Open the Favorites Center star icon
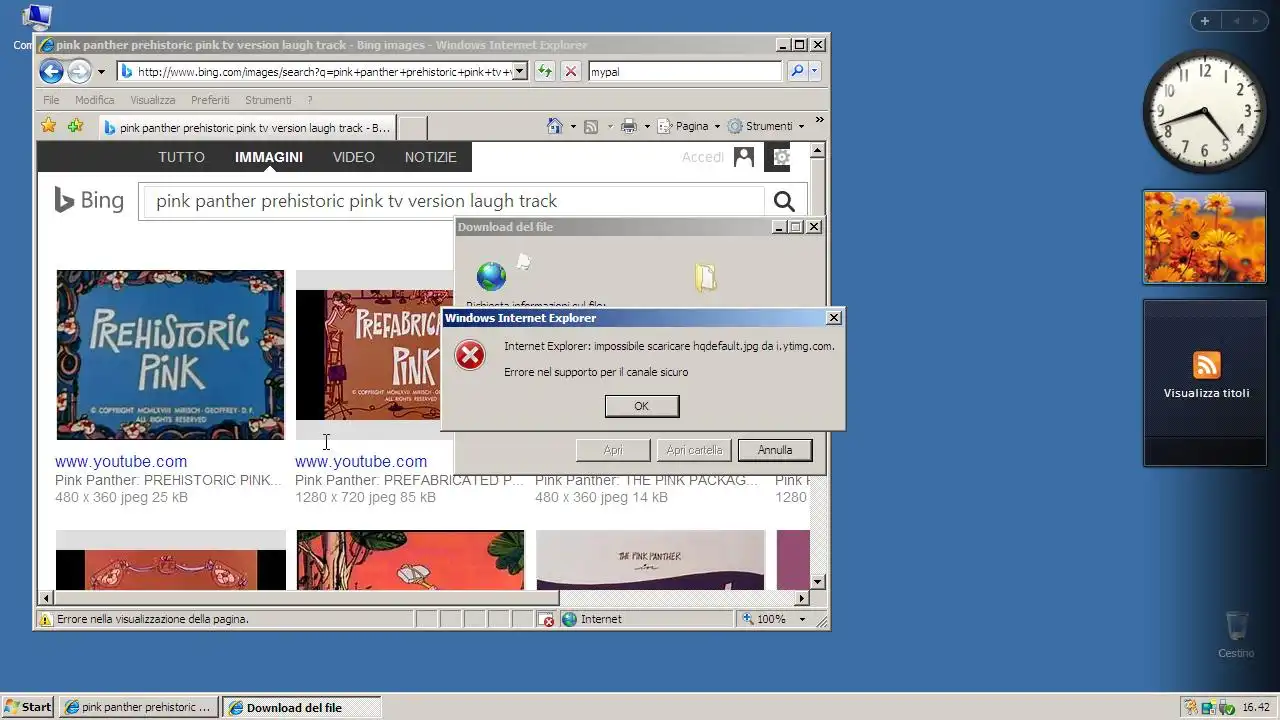The width and height of the screenshot is (1280, 720). (48, 126)
